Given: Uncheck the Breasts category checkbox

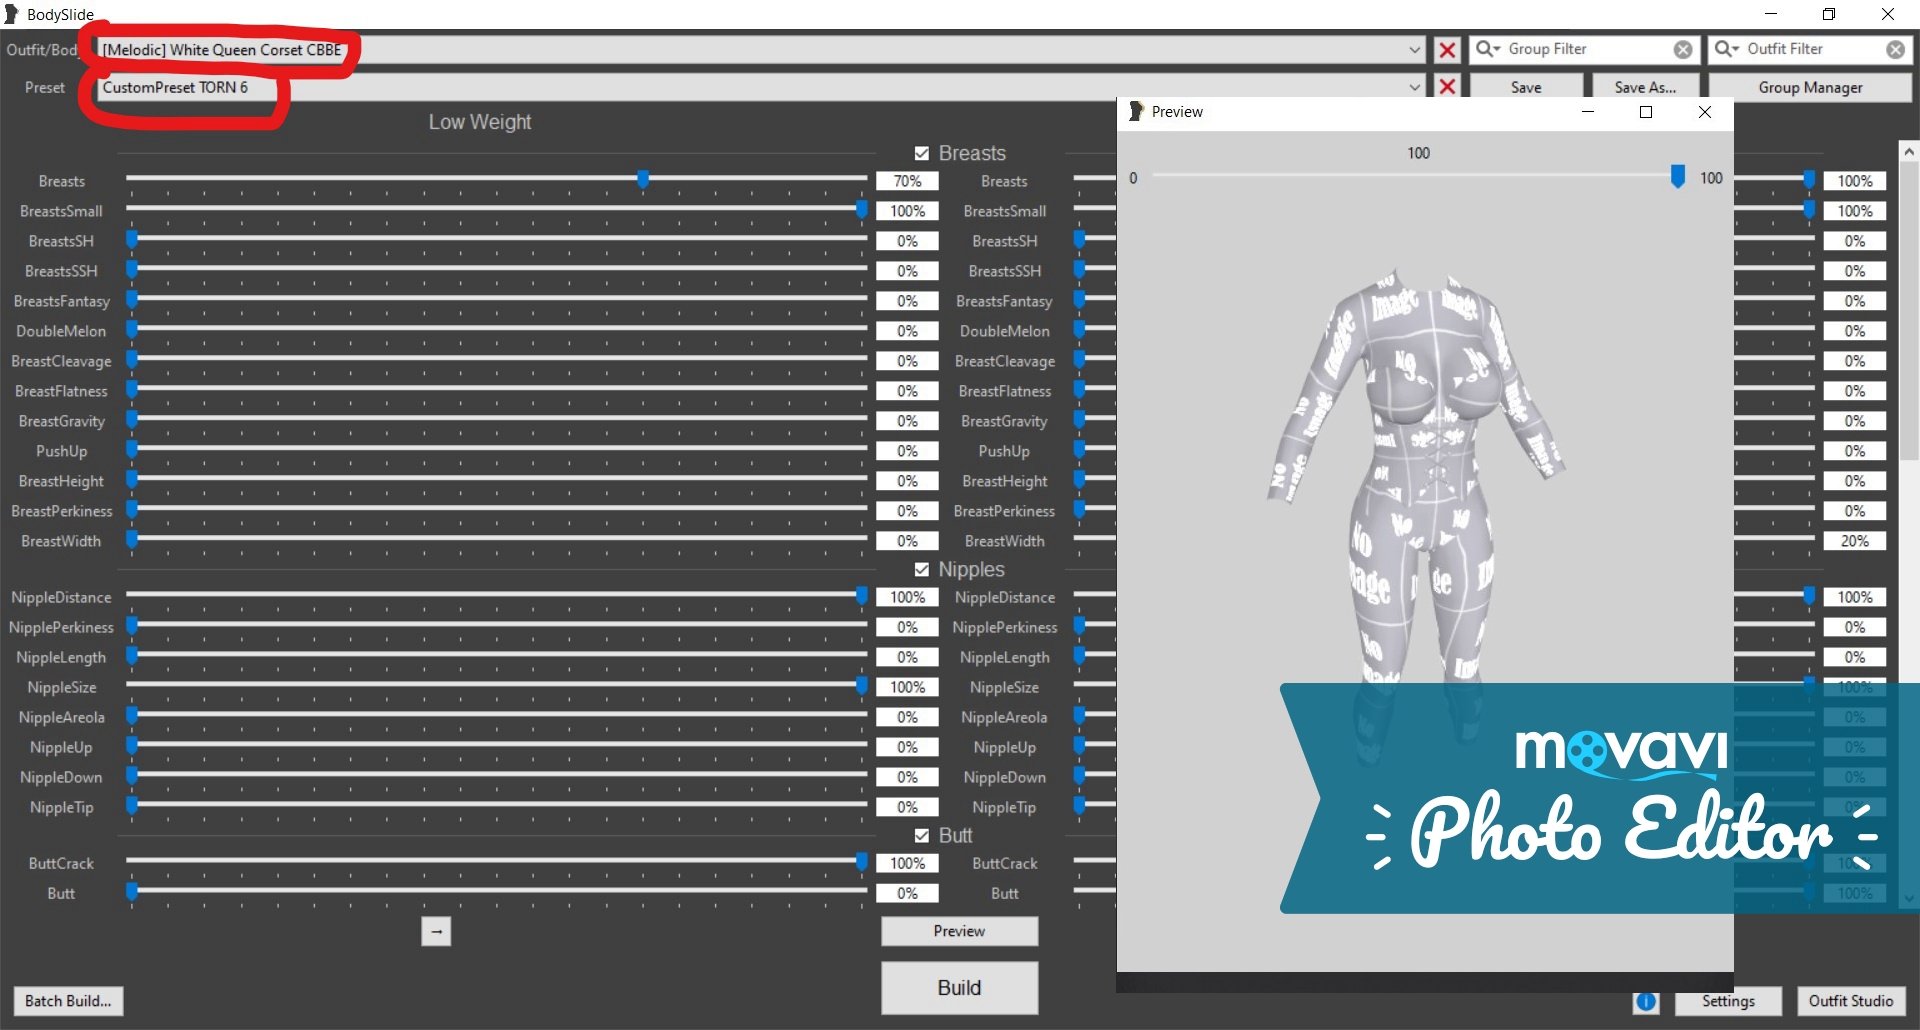Looking at the screenshot, I should tap(922, 153).
